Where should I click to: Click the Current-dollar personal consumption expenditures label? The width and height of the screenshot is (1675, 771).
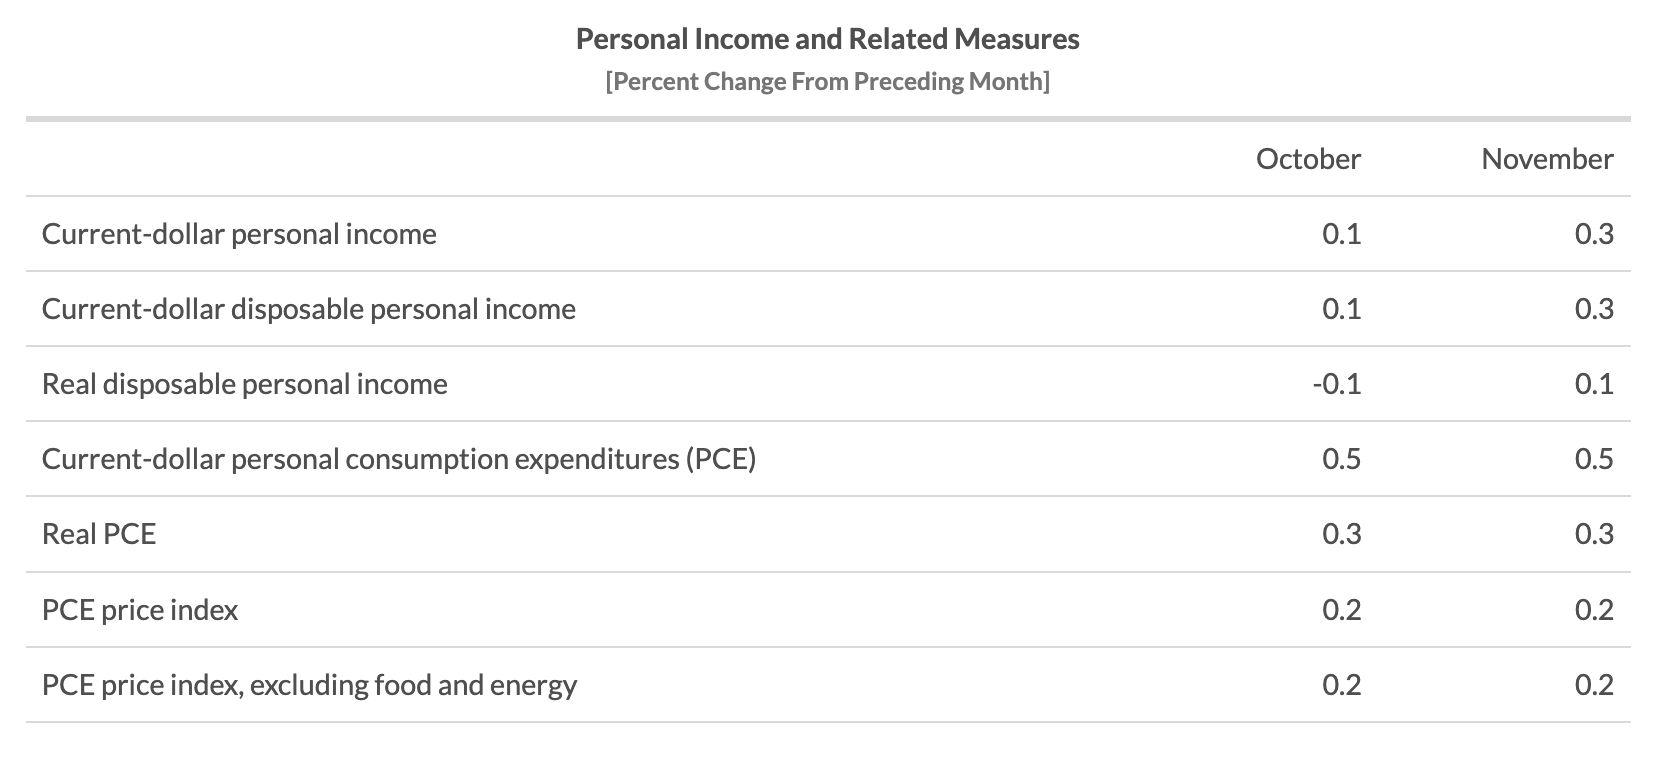coord(398,459)
